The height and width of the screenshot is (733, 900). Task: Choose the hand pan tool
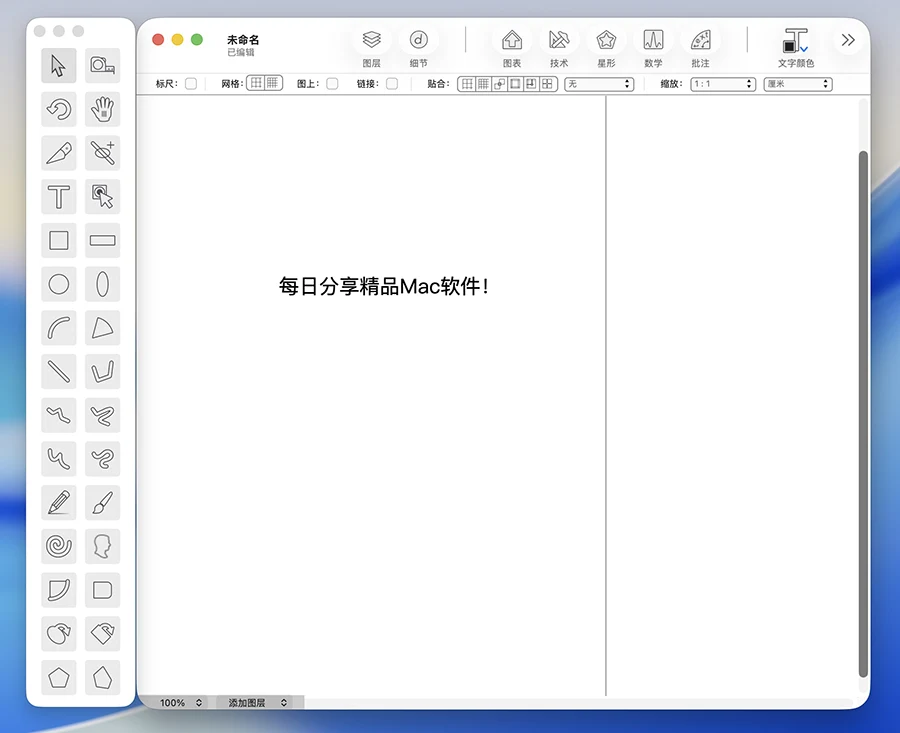(x=102, y=108)
